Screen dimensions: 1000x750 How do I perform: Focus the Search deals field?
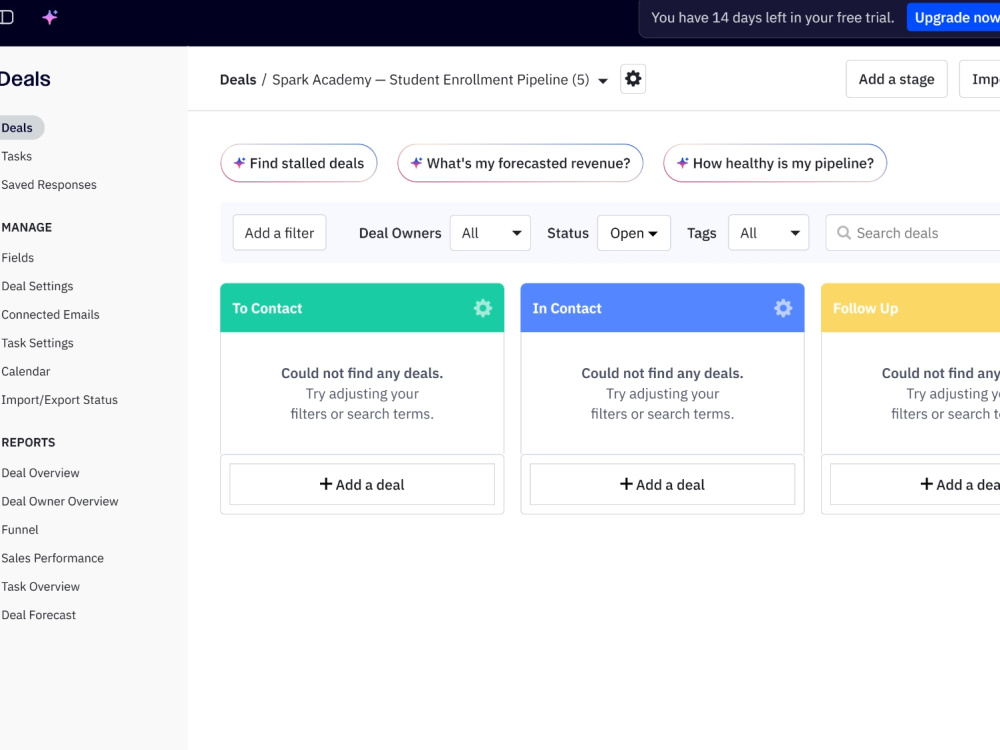[913, 233]
